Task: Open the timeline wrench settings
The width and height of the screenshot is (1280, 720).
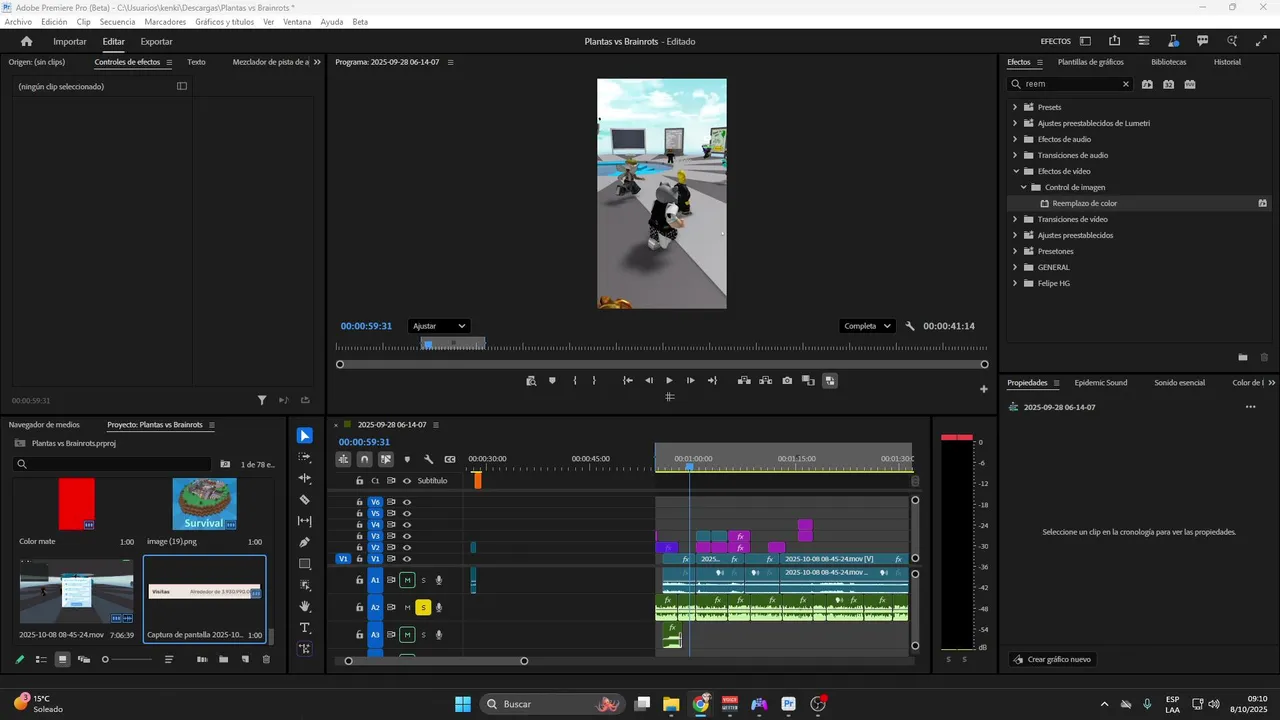Action: (428, 460)
